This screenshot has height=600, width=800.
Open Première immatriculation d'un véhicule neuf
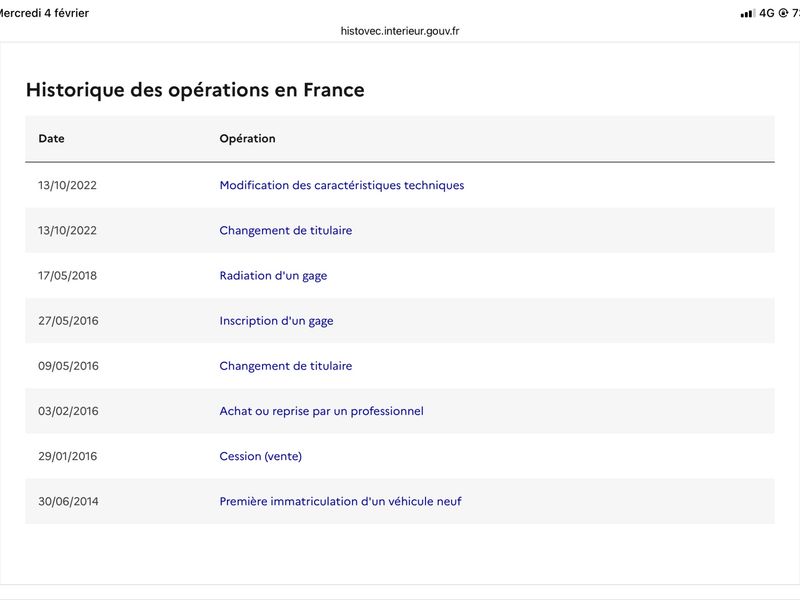[341, 501]
